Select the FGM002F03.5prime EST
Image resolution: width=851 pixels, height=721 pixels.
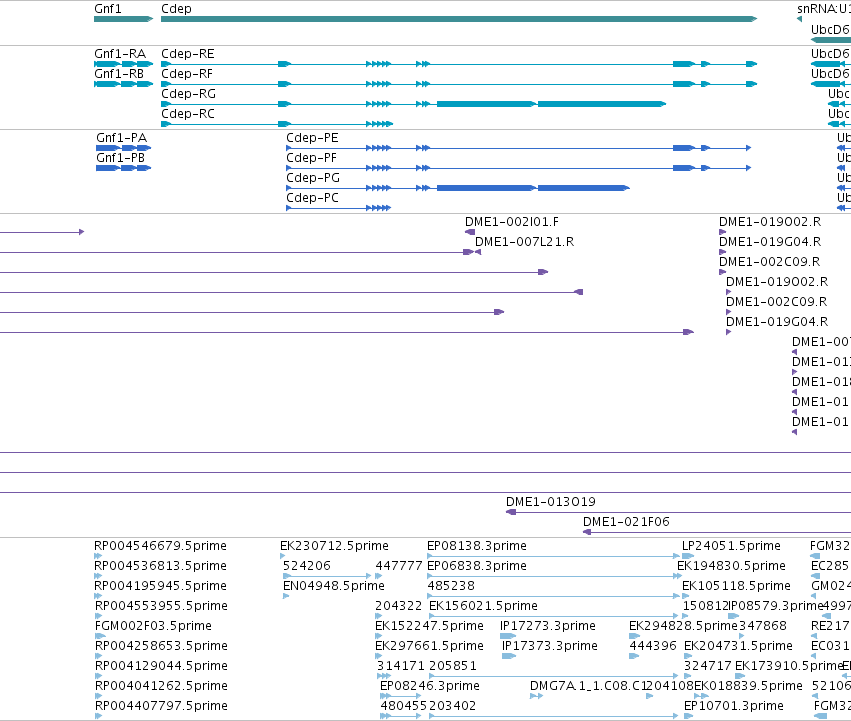click(153, 626)
